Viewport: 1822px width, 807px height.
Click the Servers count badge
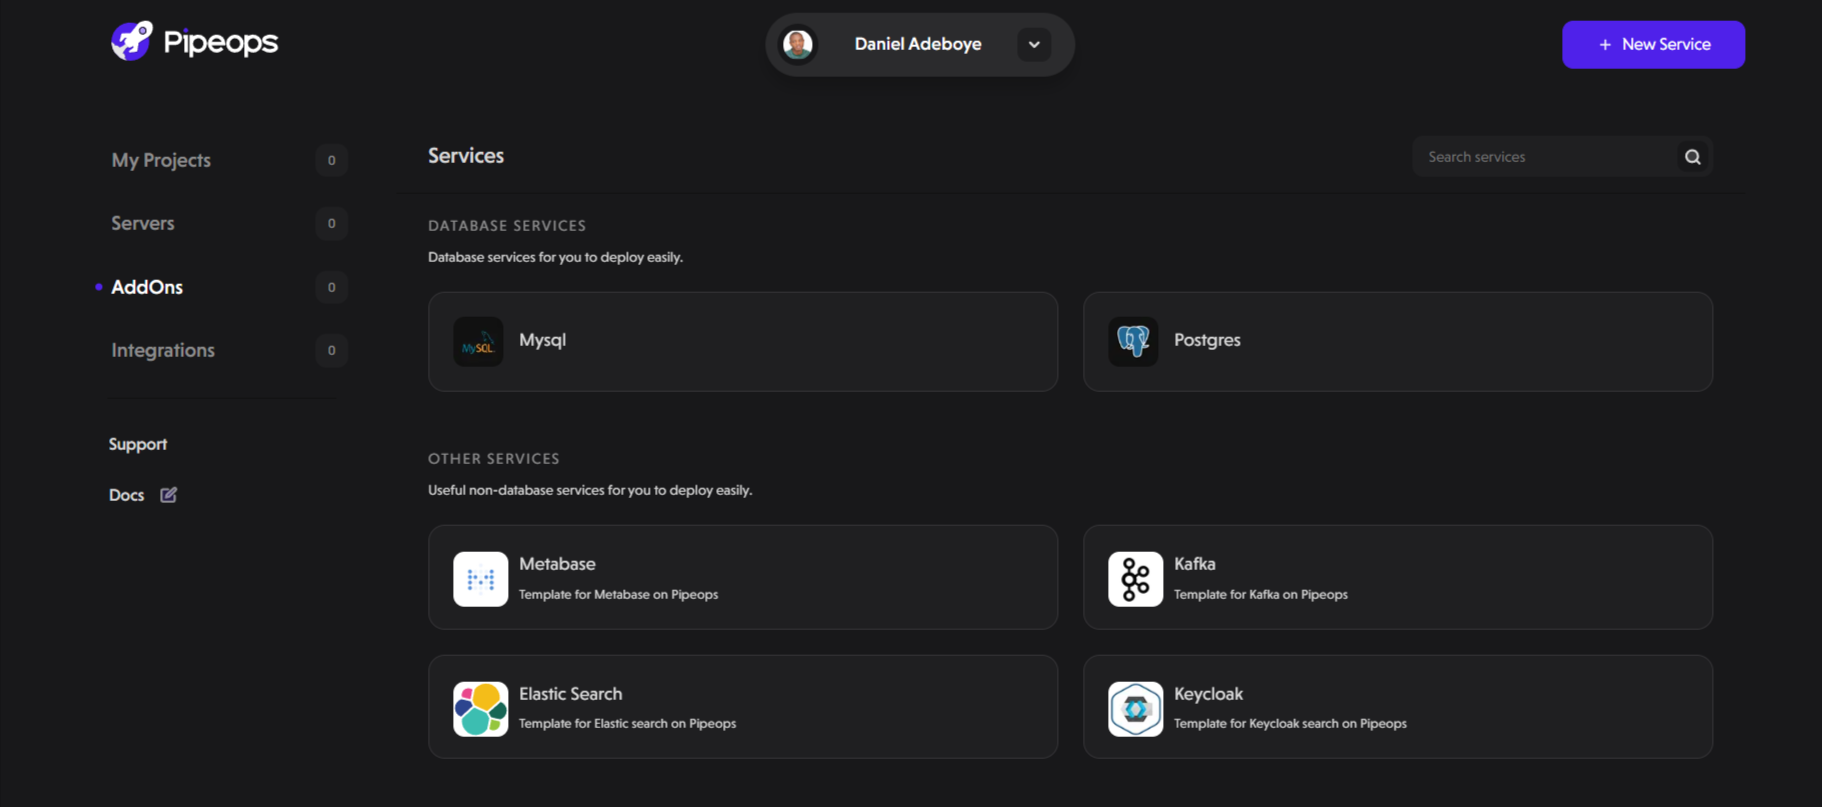(331, 223)
